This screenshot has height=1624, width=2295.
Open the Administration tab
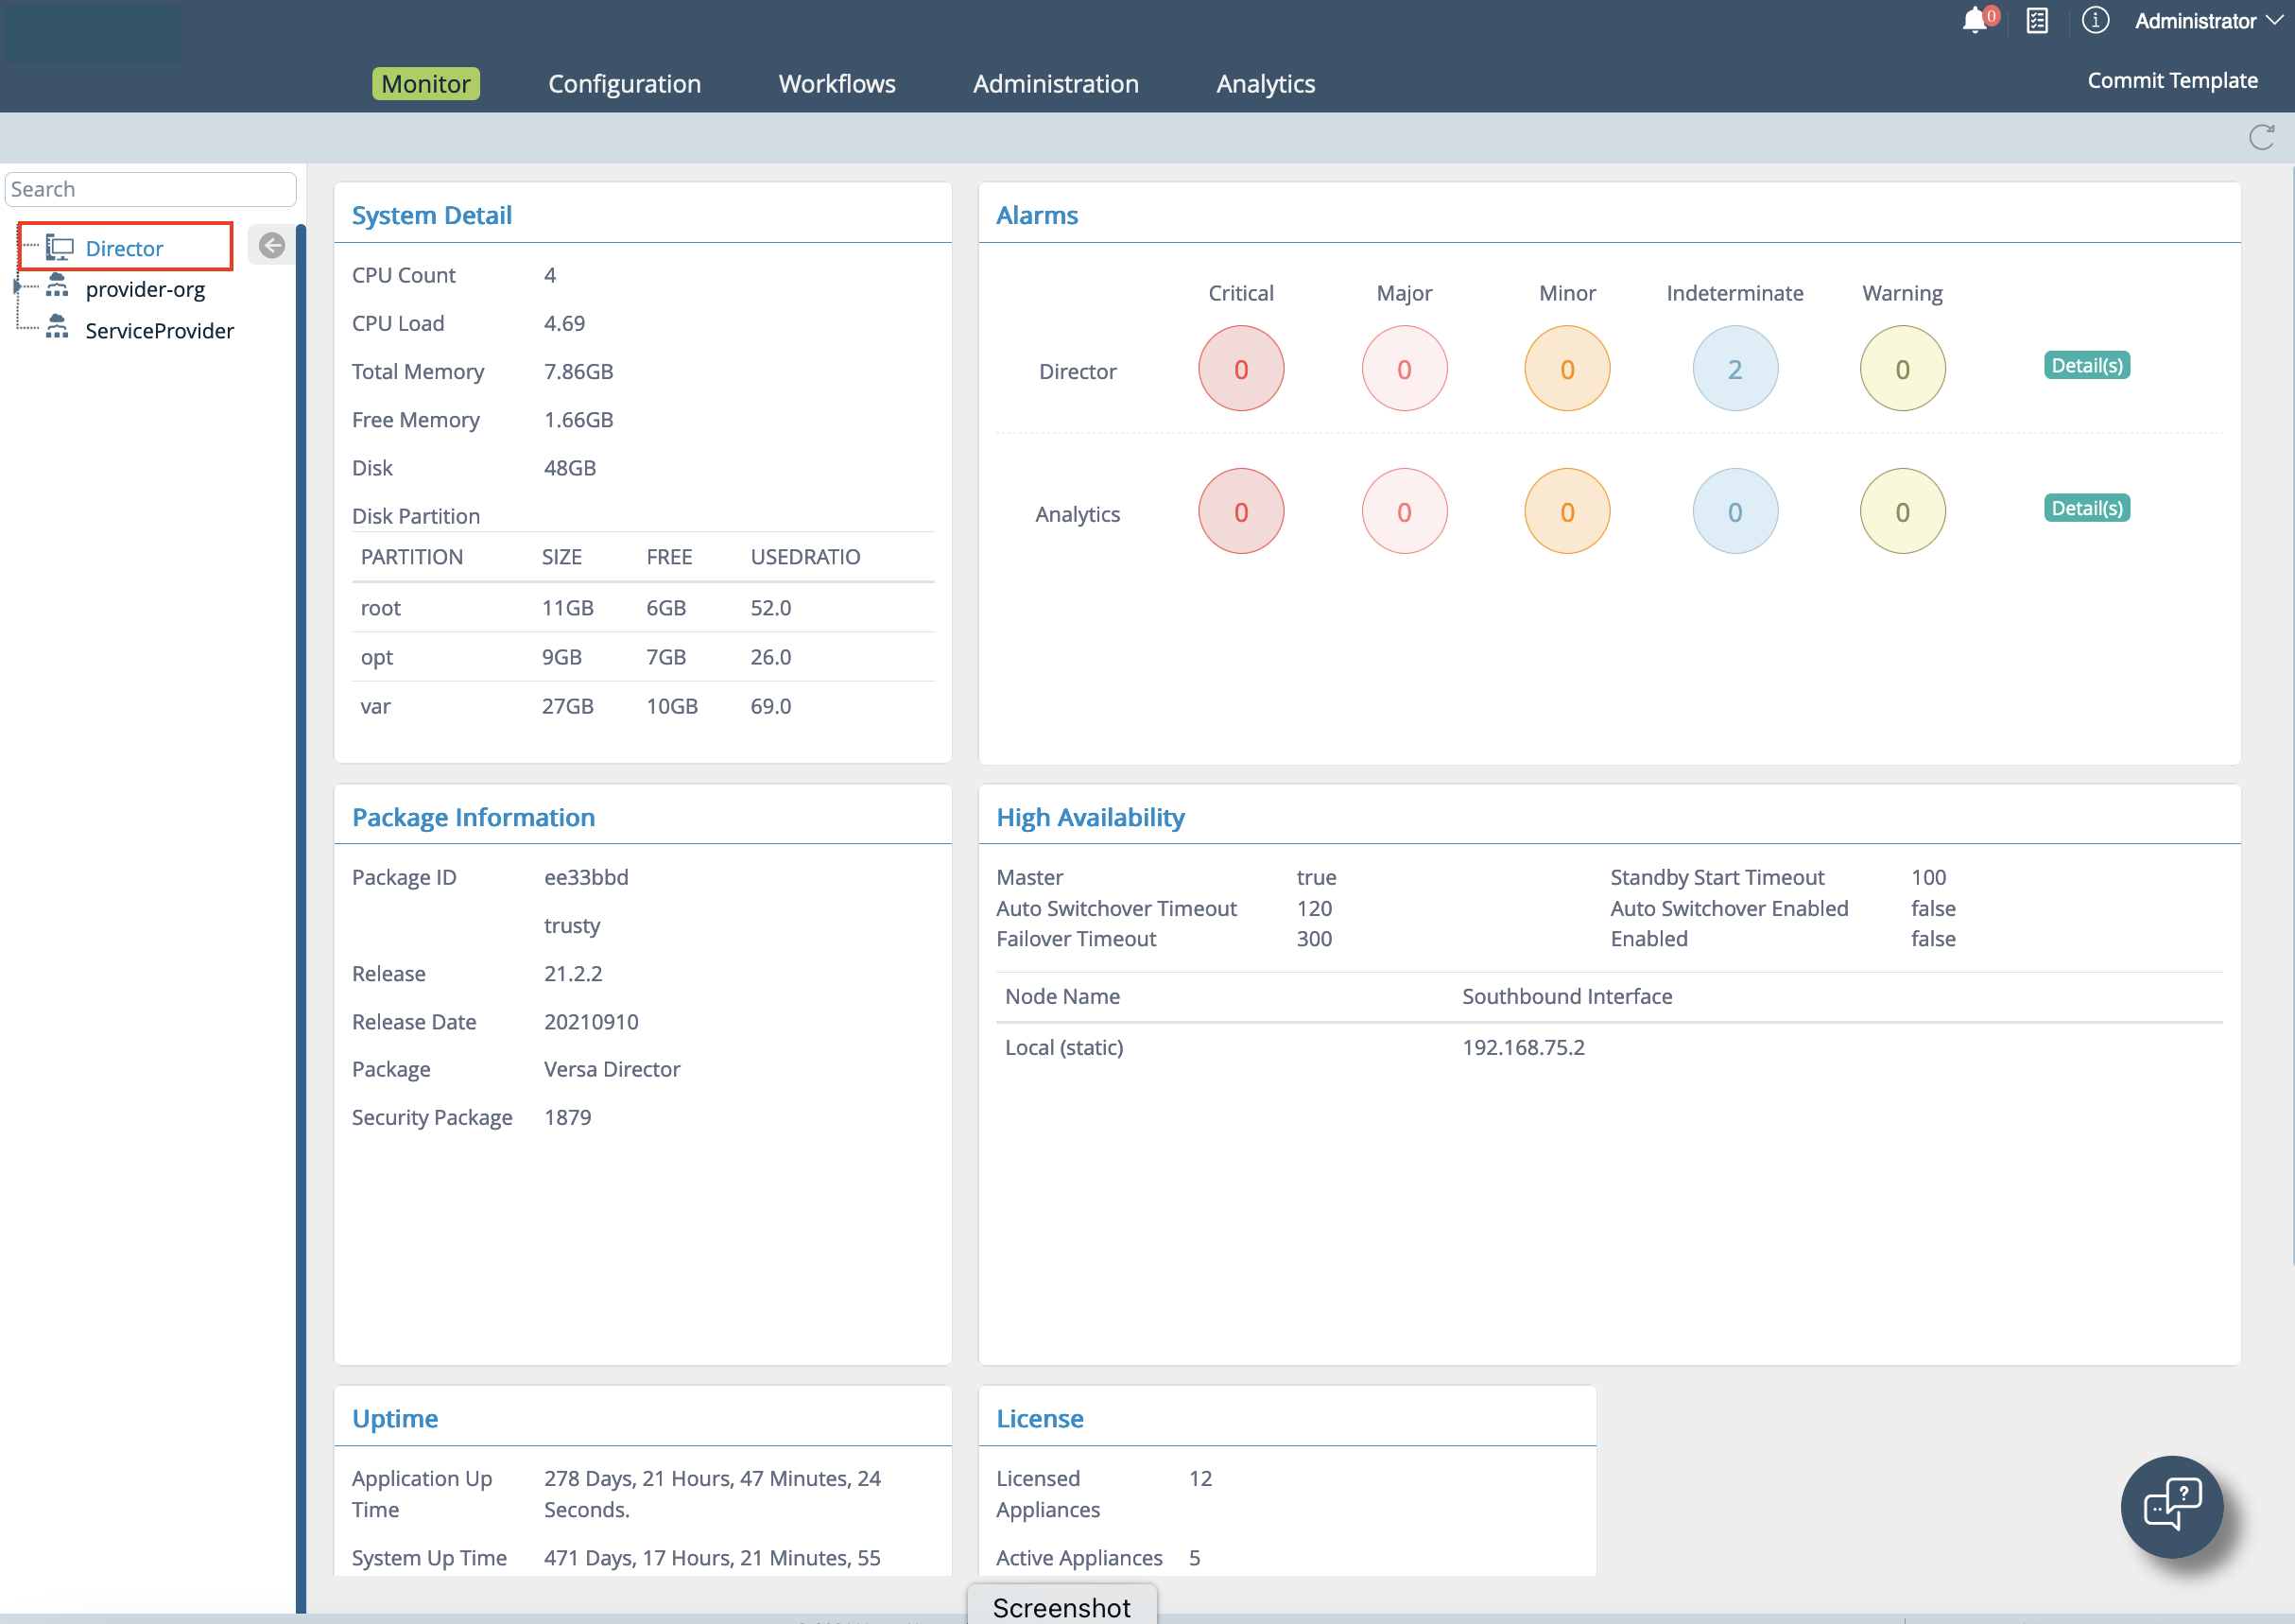(1056, 84)
